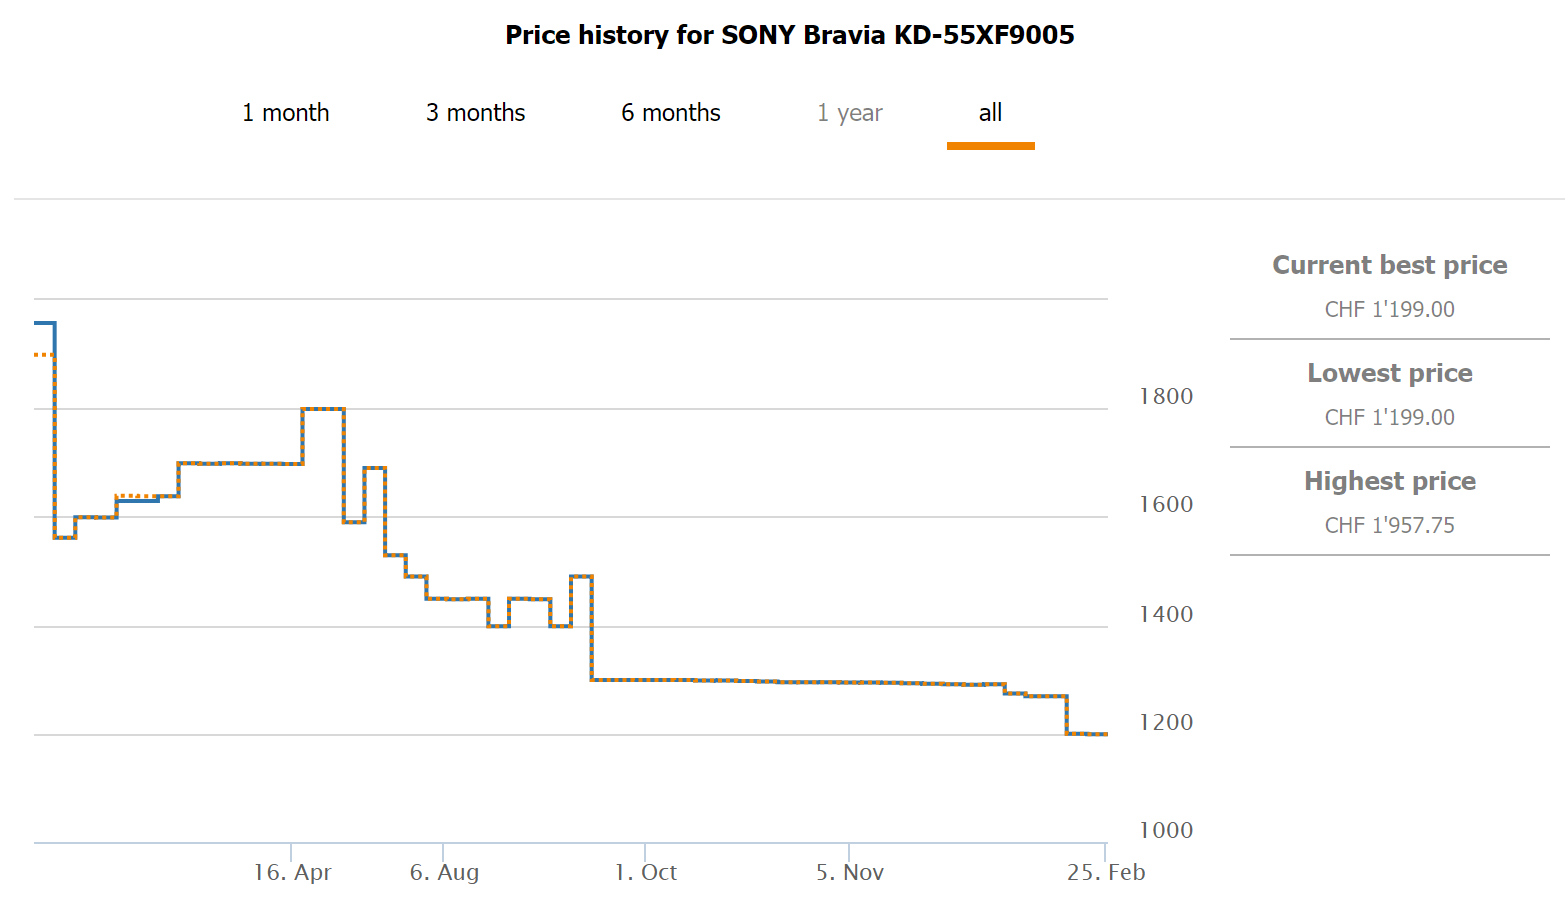Click the 1200 y-axis label

1166,722
